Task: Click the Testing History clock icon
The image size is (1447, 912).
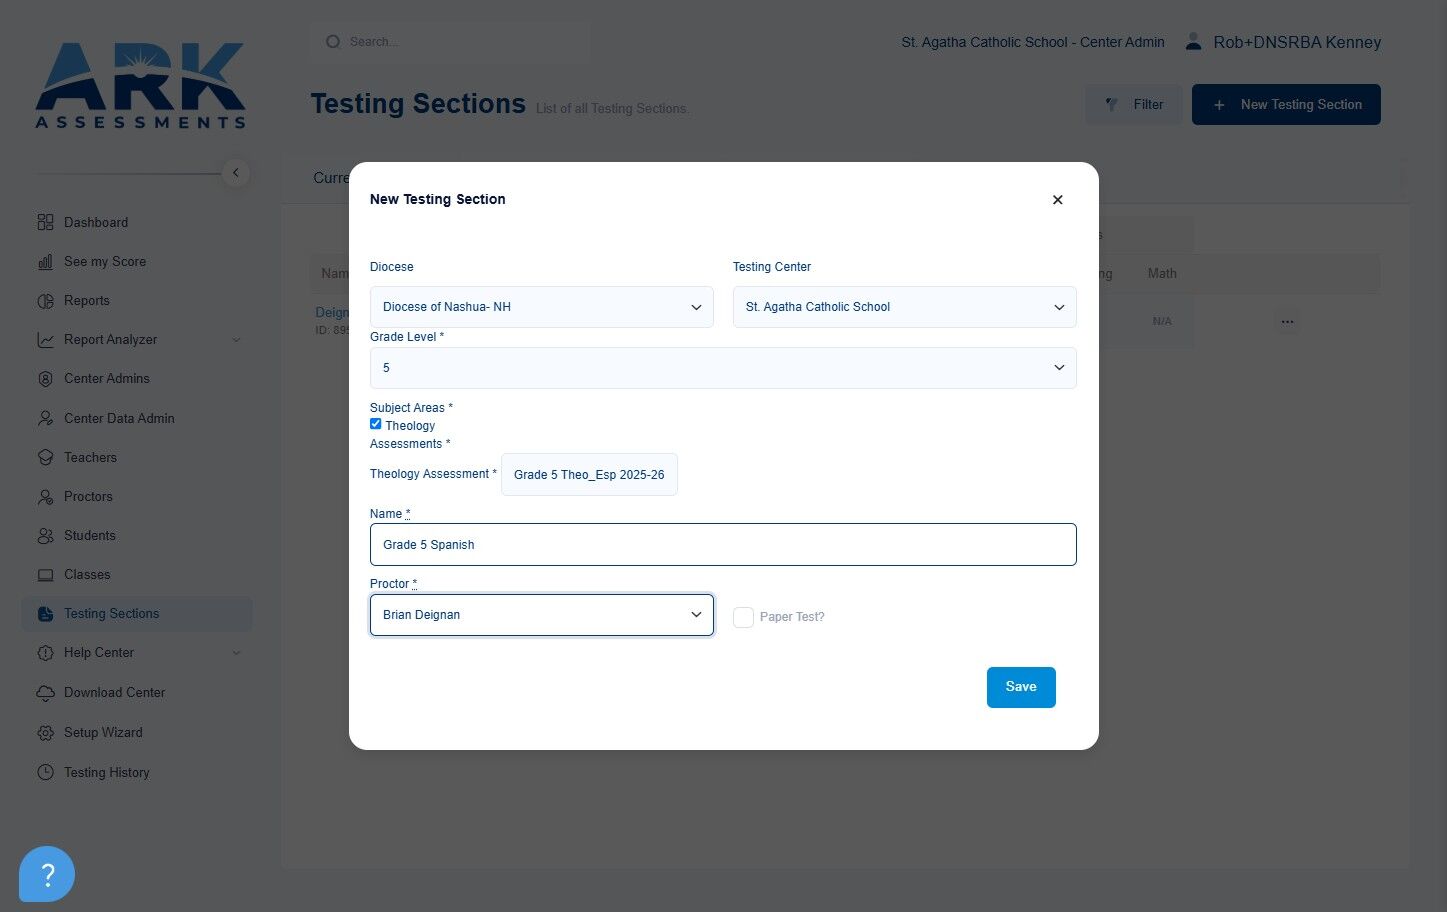Action: pos(45,772)
